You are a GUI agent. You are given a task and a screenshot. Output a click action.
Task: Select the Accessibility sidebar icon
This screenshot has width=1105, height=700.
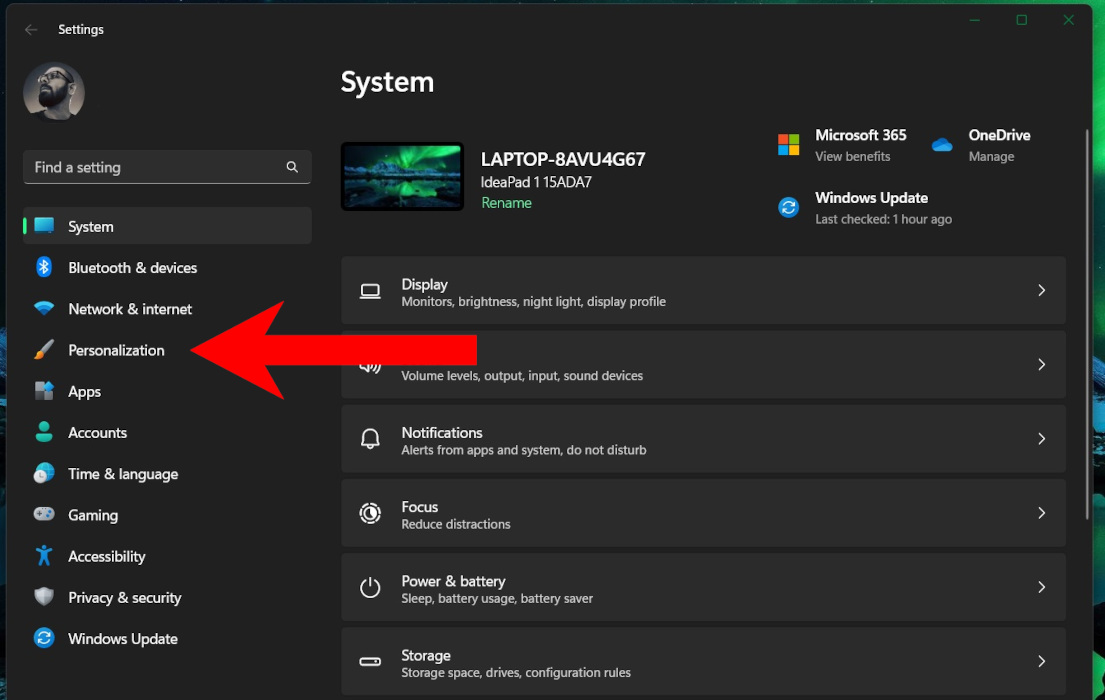44,556
